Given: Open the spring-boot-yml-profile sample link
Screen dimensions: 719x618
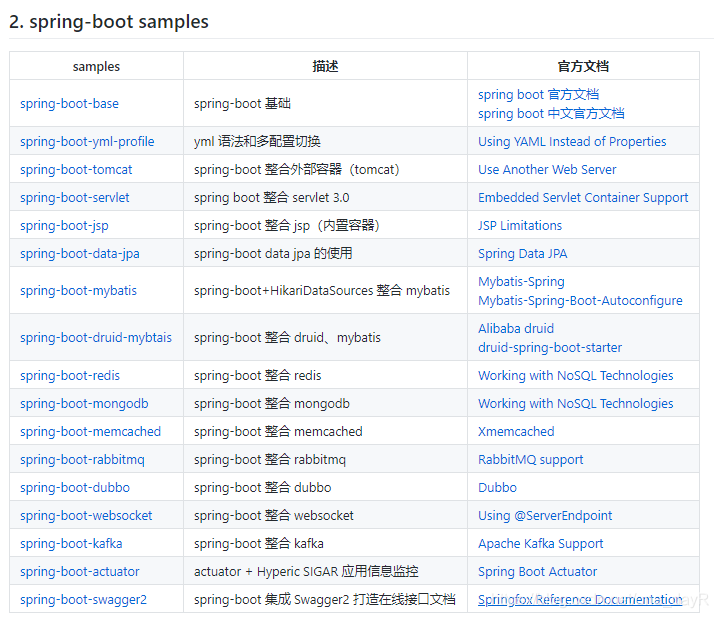Looking at the screenshot, I should click(x=87, y=142).
